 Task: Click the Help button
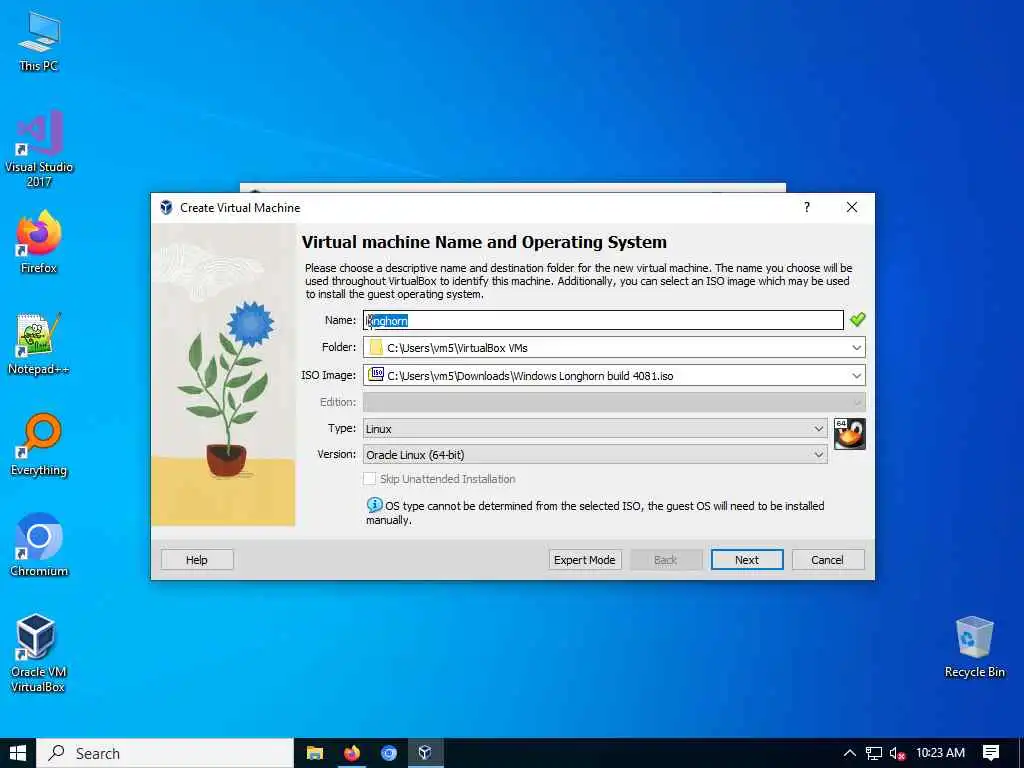pyautogui.click(x=197, y=560)
